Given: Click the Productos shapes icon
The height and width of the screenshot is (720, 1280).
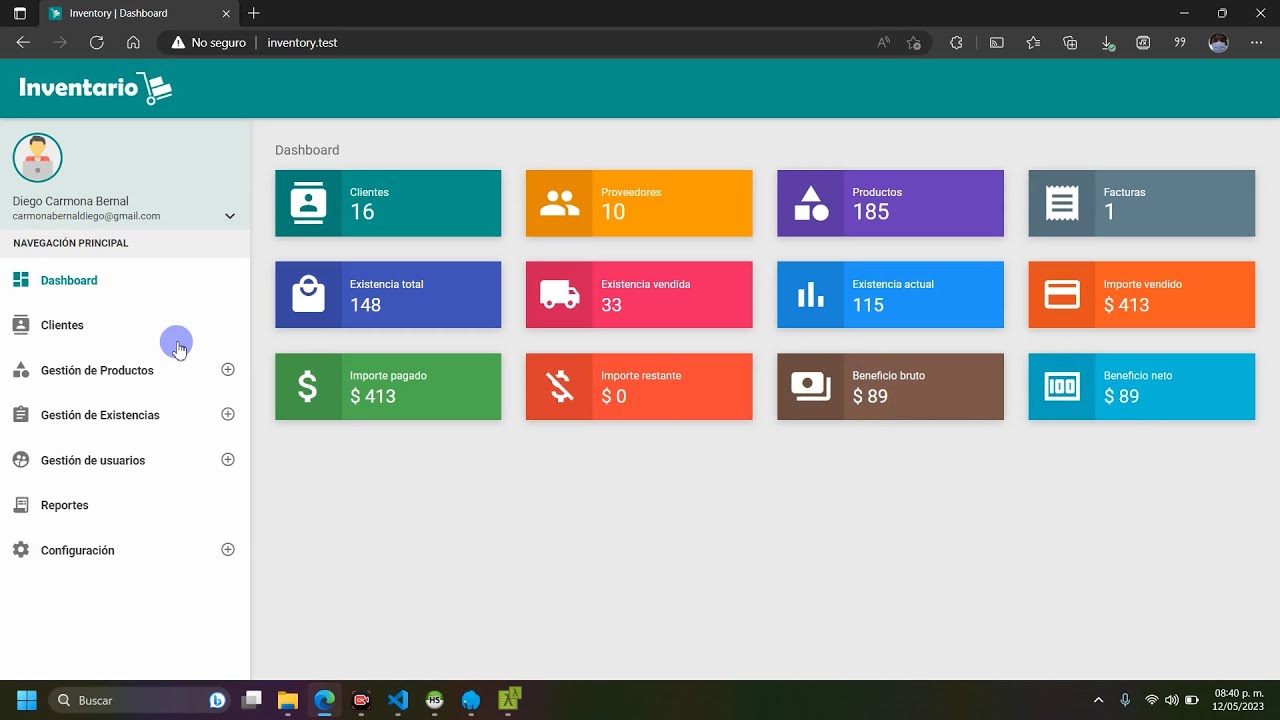Looking at the screenshot, I should 811,203.
